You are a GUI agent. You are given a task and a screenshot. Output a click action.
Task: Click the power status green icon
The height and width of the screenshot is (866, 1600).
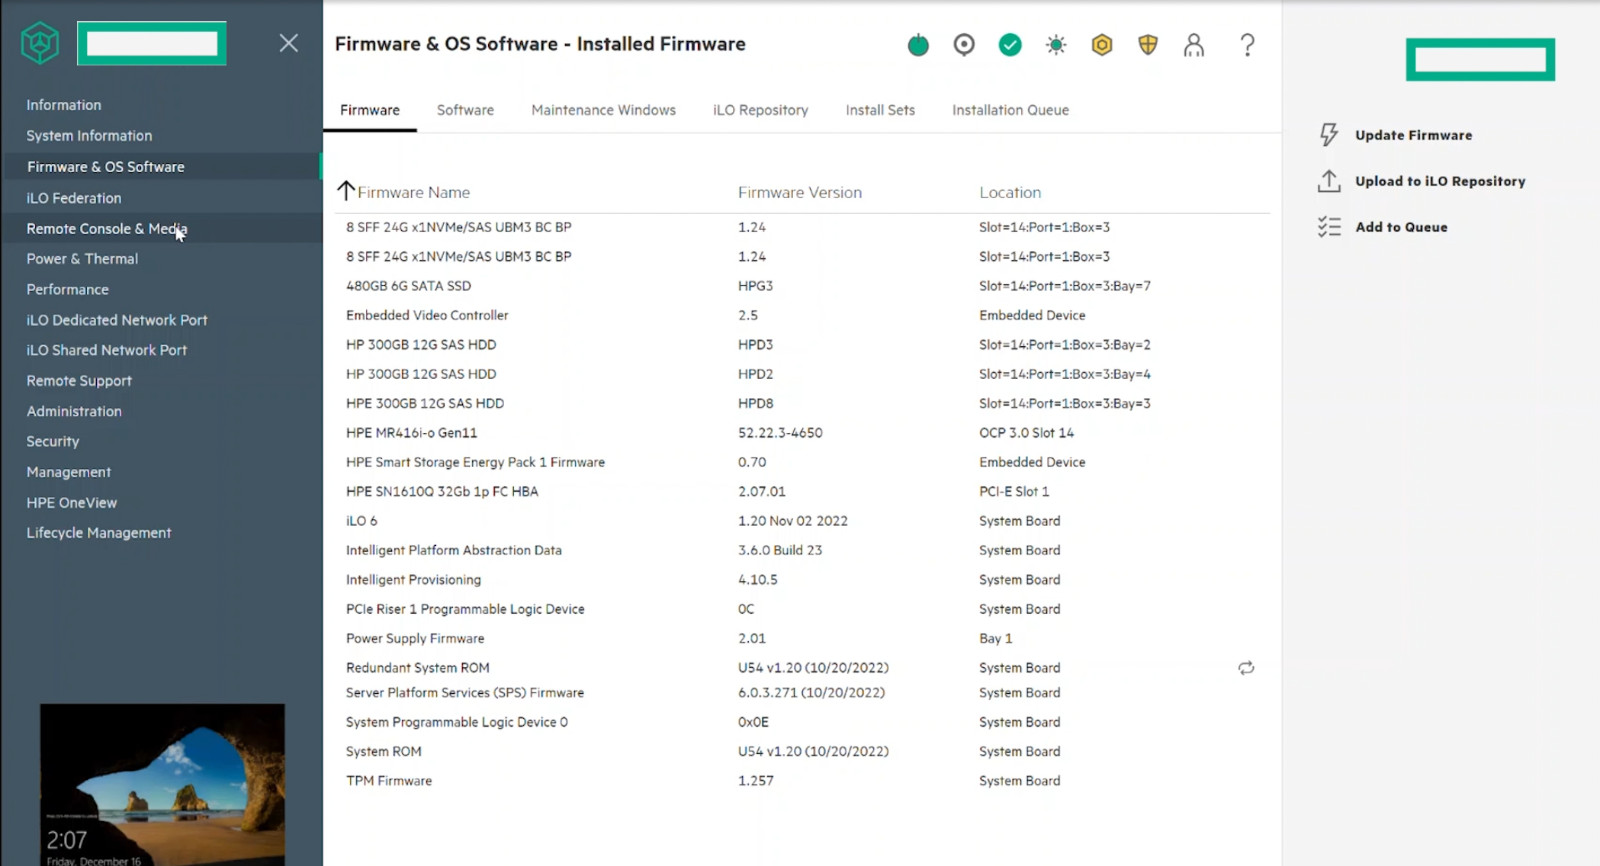tap(918, 45)
